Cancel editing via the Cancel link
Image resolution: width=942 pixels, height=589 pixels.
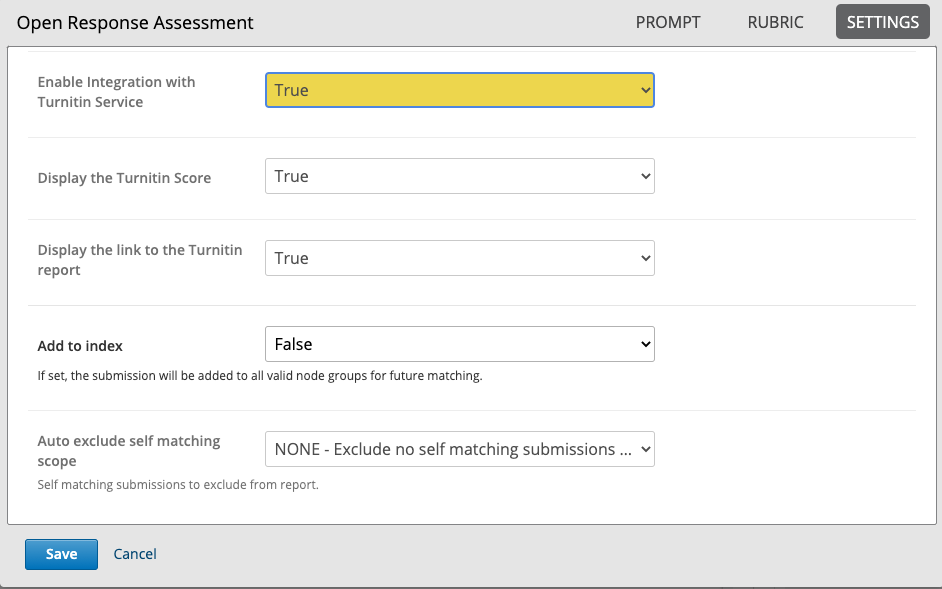135,554
